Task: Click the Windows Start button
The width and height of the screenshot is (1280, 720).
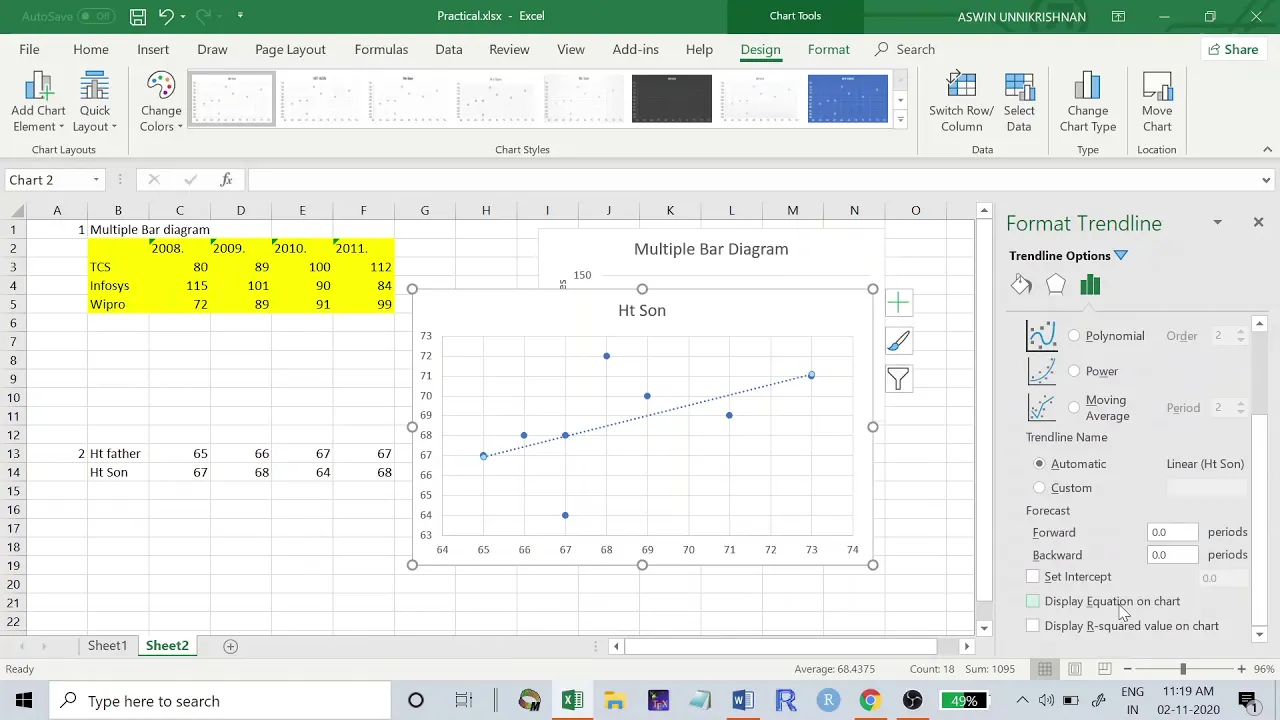Action: point(23,700)
